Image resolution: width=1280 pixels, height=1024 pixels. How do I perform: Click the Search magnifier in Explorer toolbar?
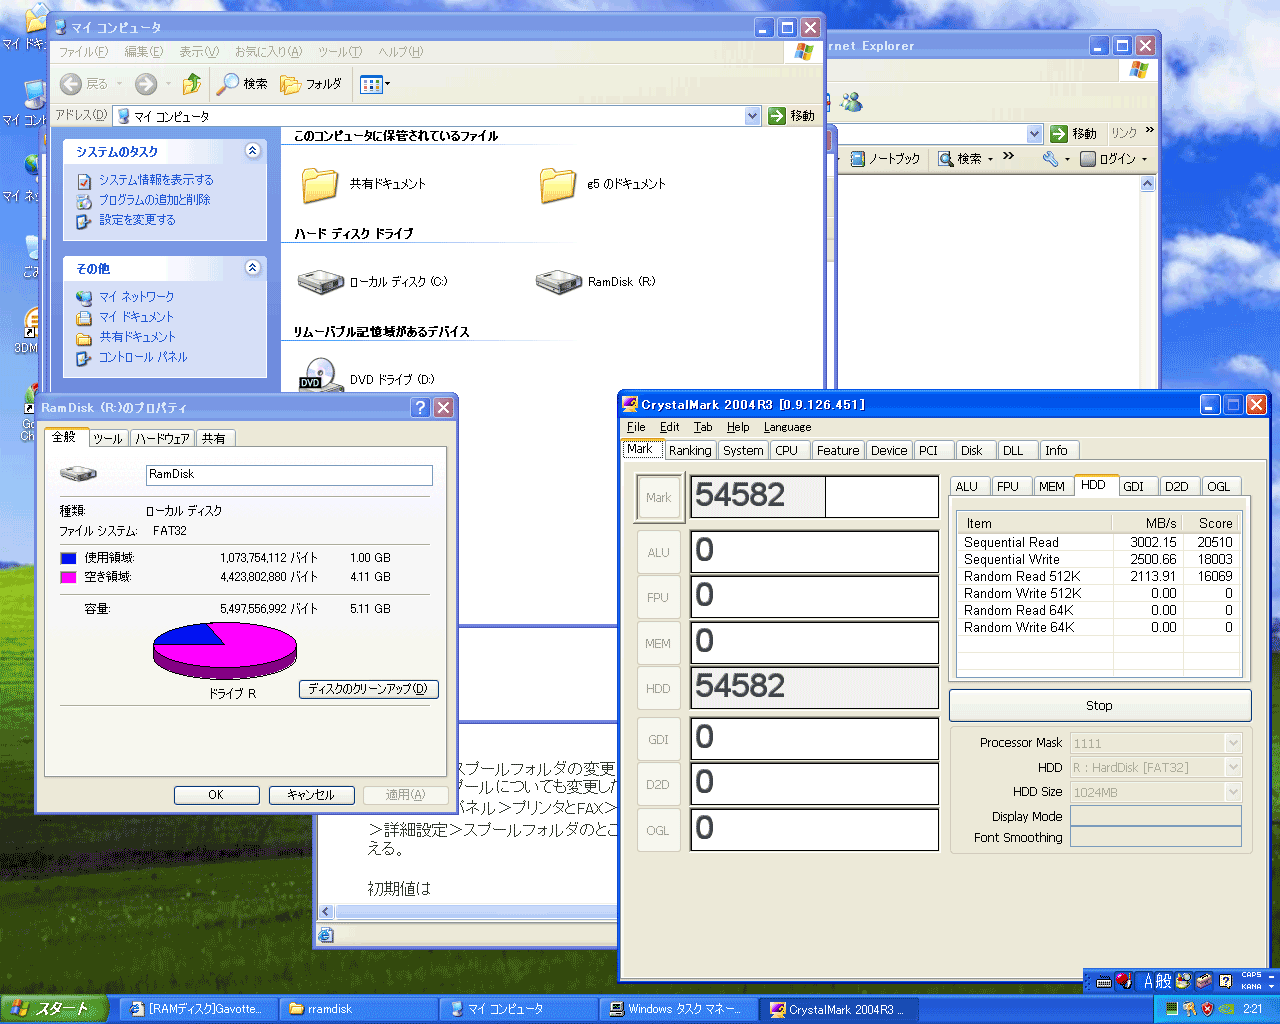229,84
